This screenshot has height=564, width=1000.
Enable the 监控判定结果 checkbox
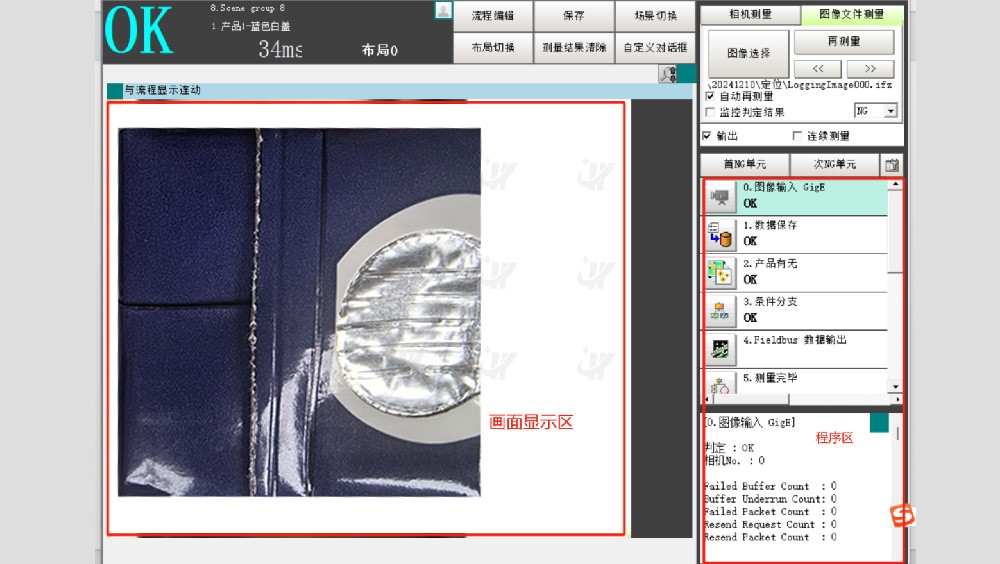click(710, 112)
